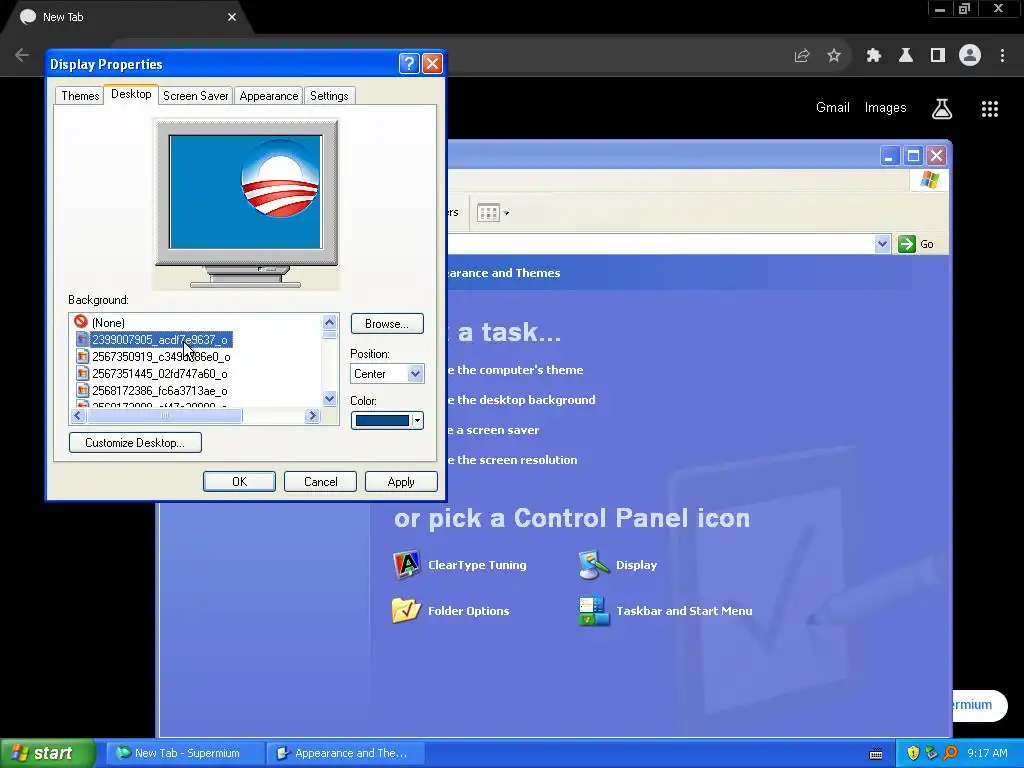
Task: Click the flask experiments icon in toolbar
Action: point(906,56)
